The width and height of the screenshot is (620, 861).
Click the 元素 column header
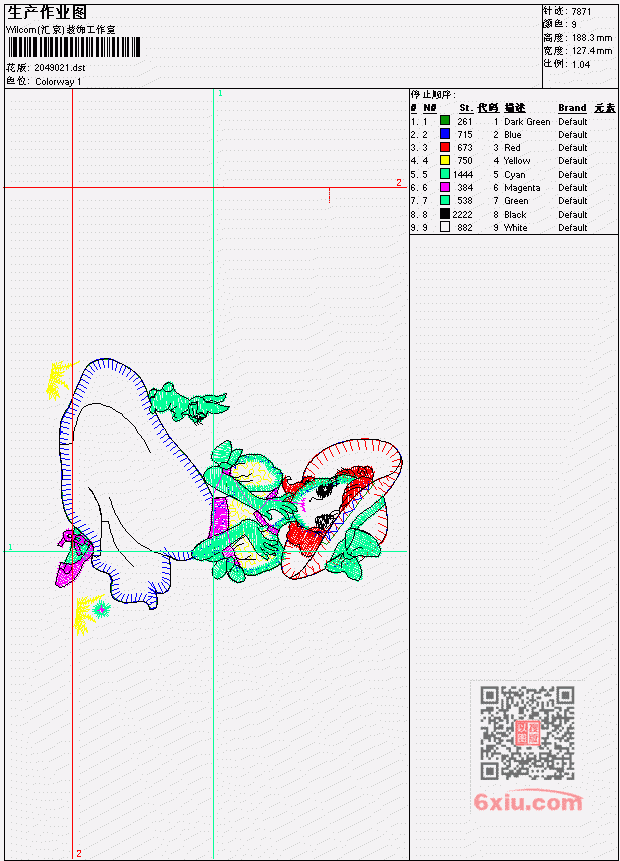pyautogui.click(x=605, y=108)
